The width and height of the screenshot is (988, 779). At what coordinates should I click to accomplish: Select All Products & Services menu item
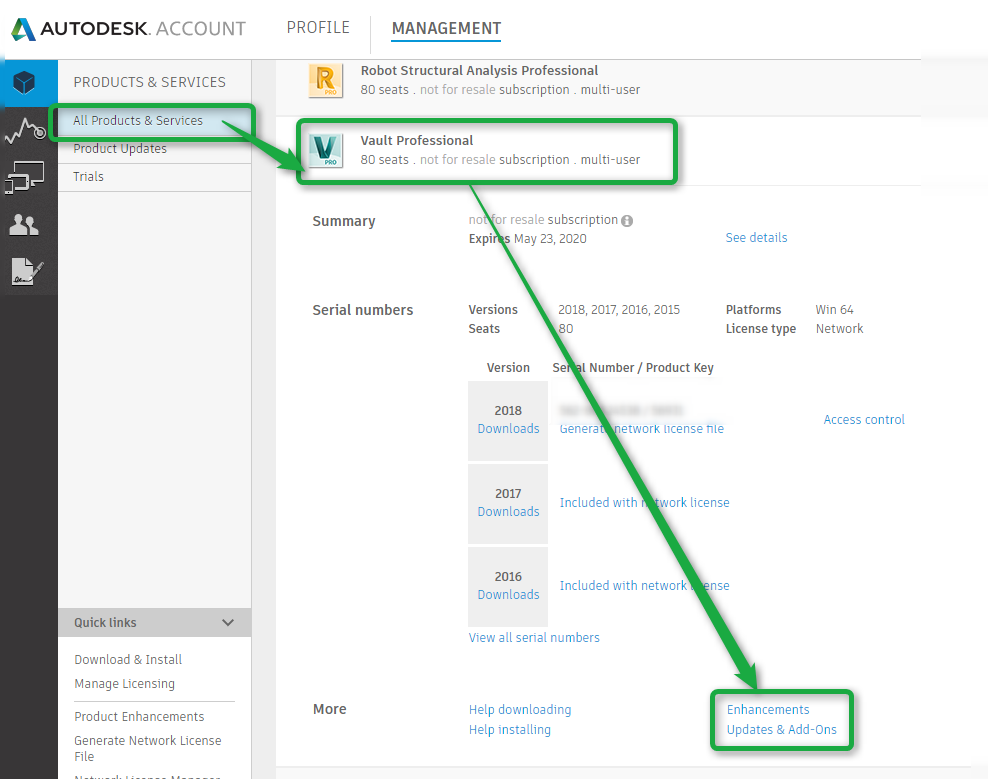[x=154, y=120]
